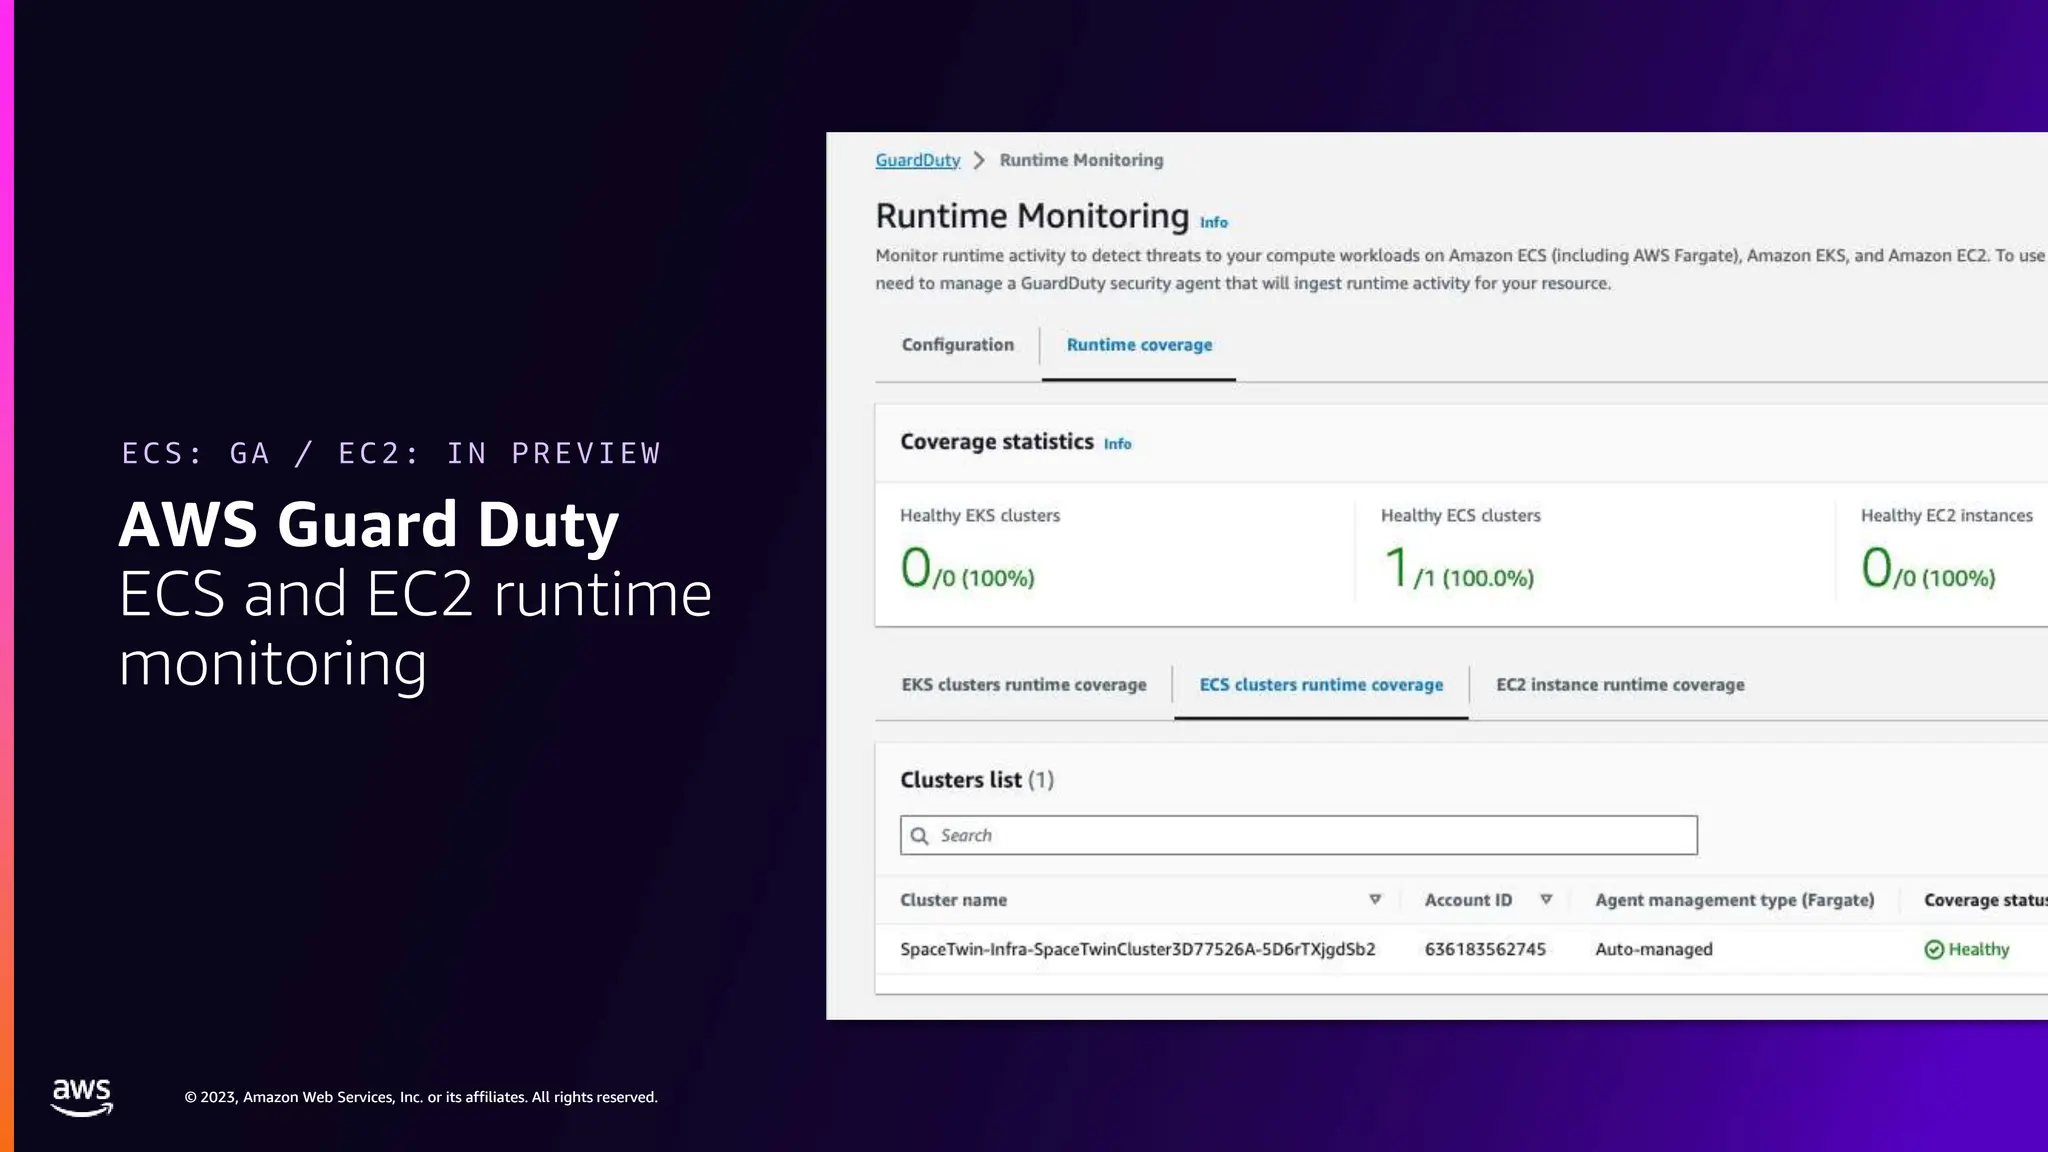Switch to the Configuration tab

[x=957, y=345]
